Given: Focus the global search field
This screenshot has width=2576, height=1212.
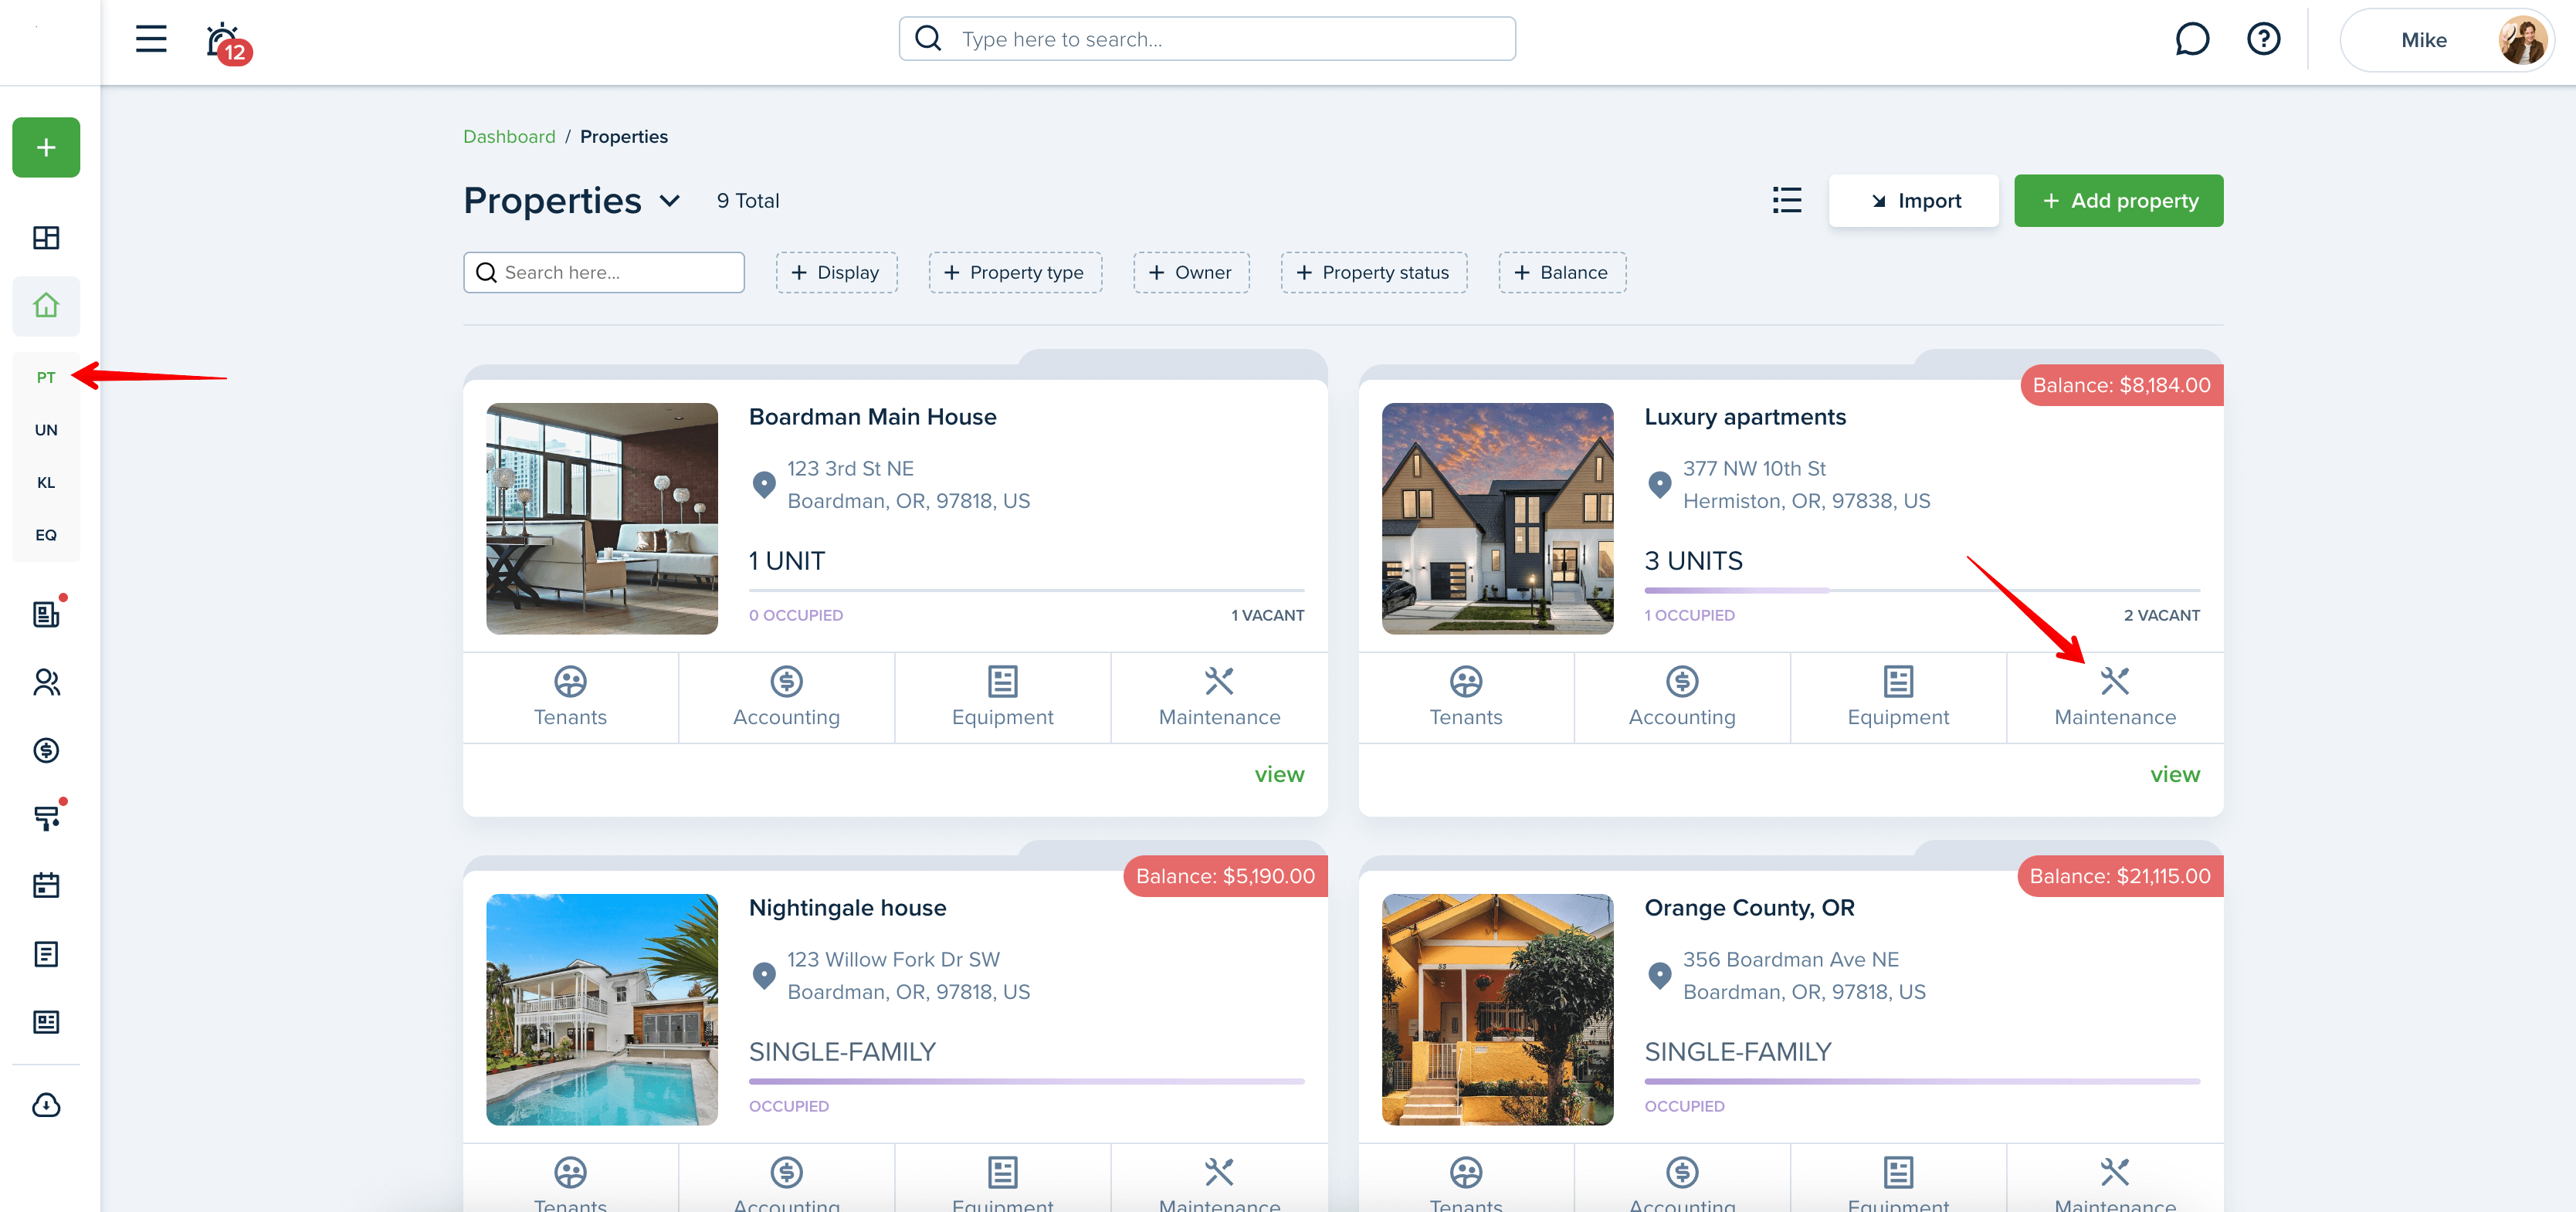Looking at the screenshot, I should click(x=1207, y=39).
